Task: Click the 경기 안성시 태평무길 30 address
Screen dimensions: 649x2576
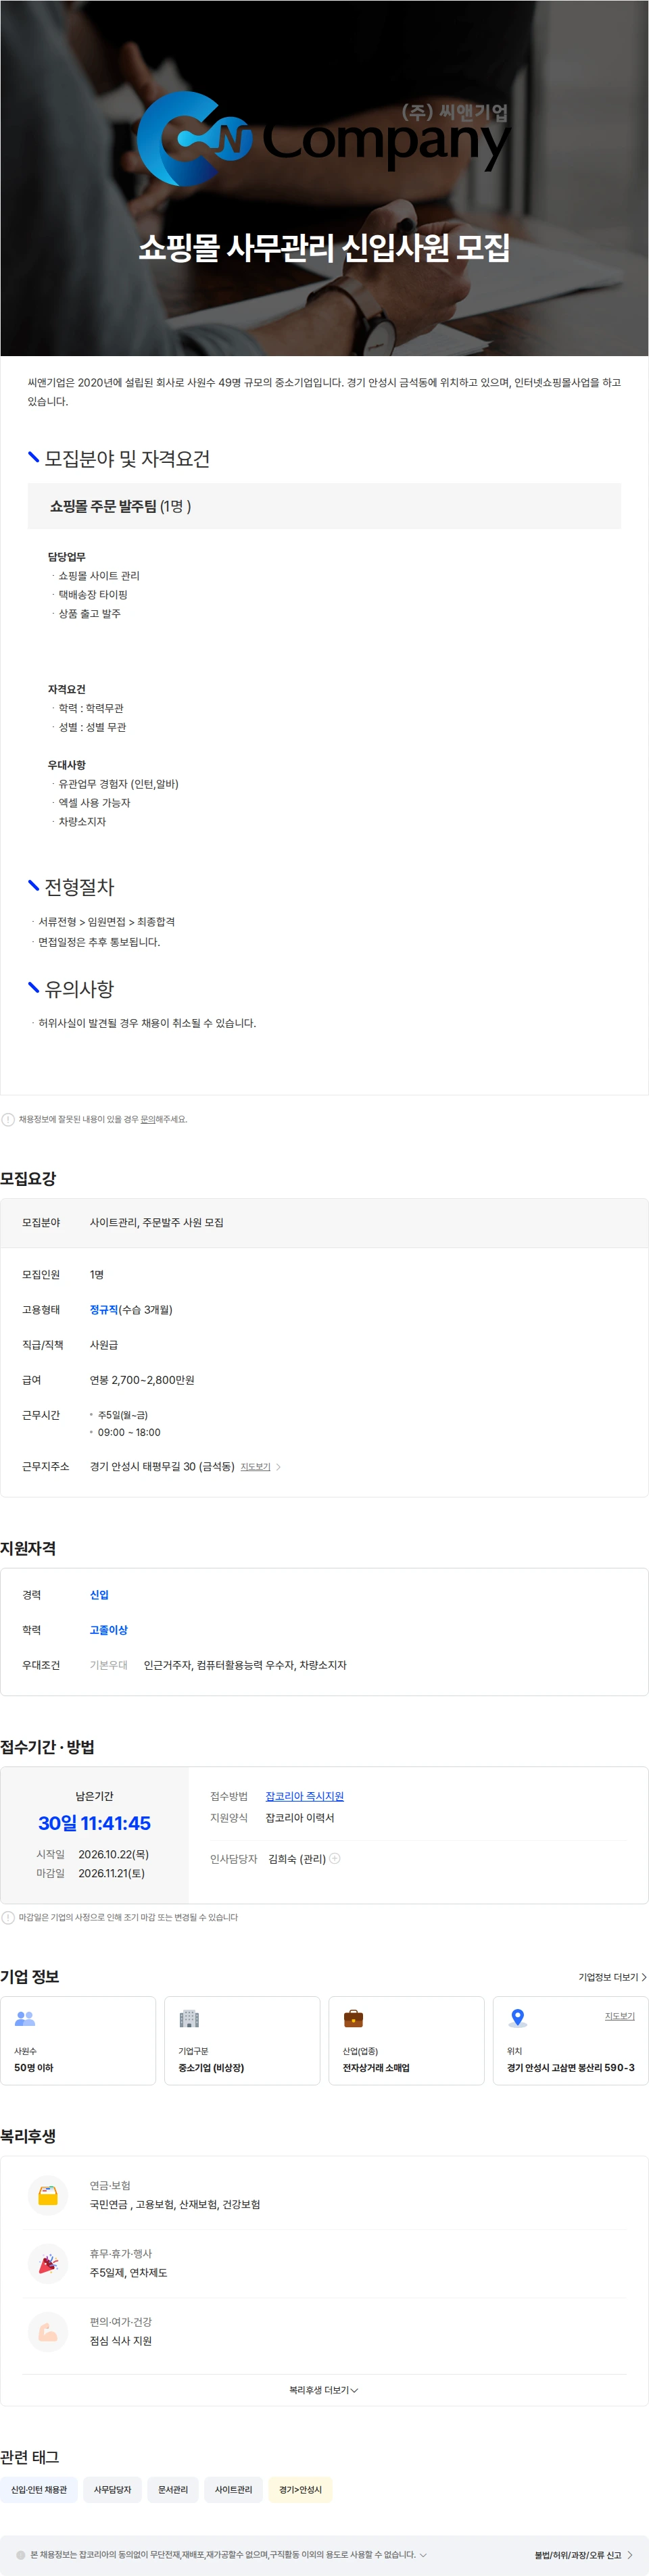Action: (162, 1467)
